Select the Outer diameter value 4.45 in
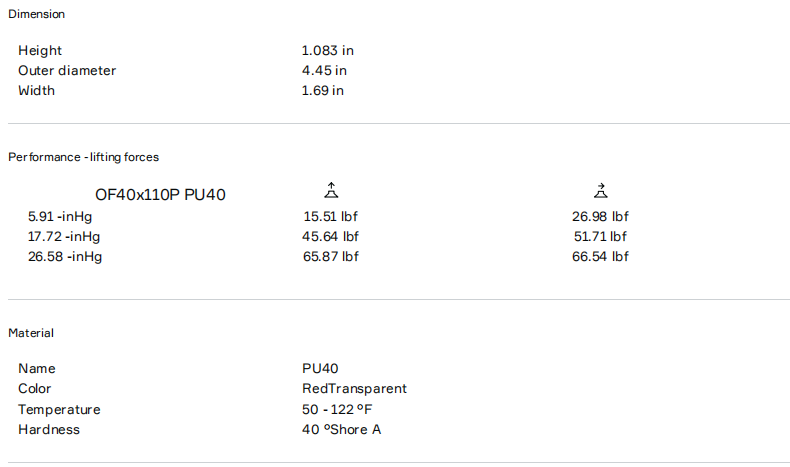790x467 pixels. point(324,70)
